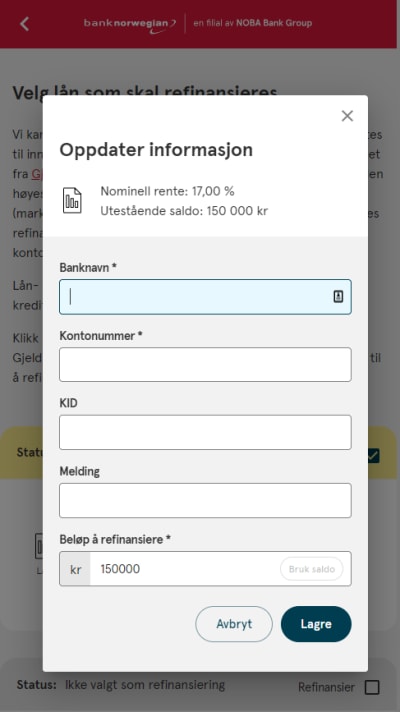
Task: Click the 'Ikke valgt som refinansiering' status text
Action: [145, 684]
